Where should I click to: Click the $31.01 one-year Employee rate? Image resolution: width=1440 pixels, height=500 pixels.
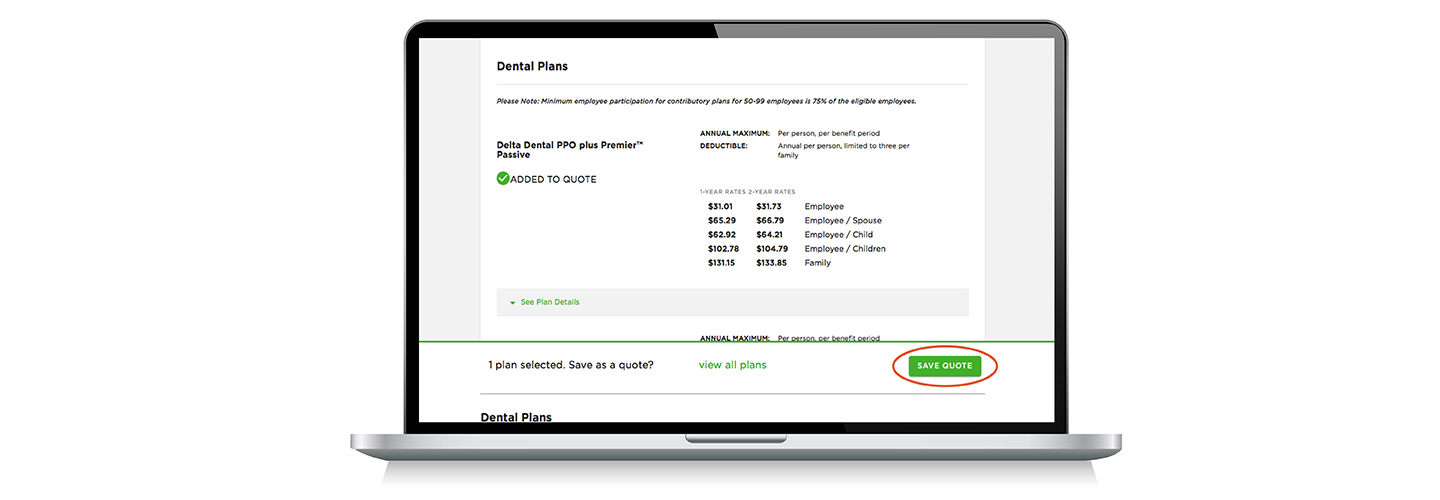[720, 207]
